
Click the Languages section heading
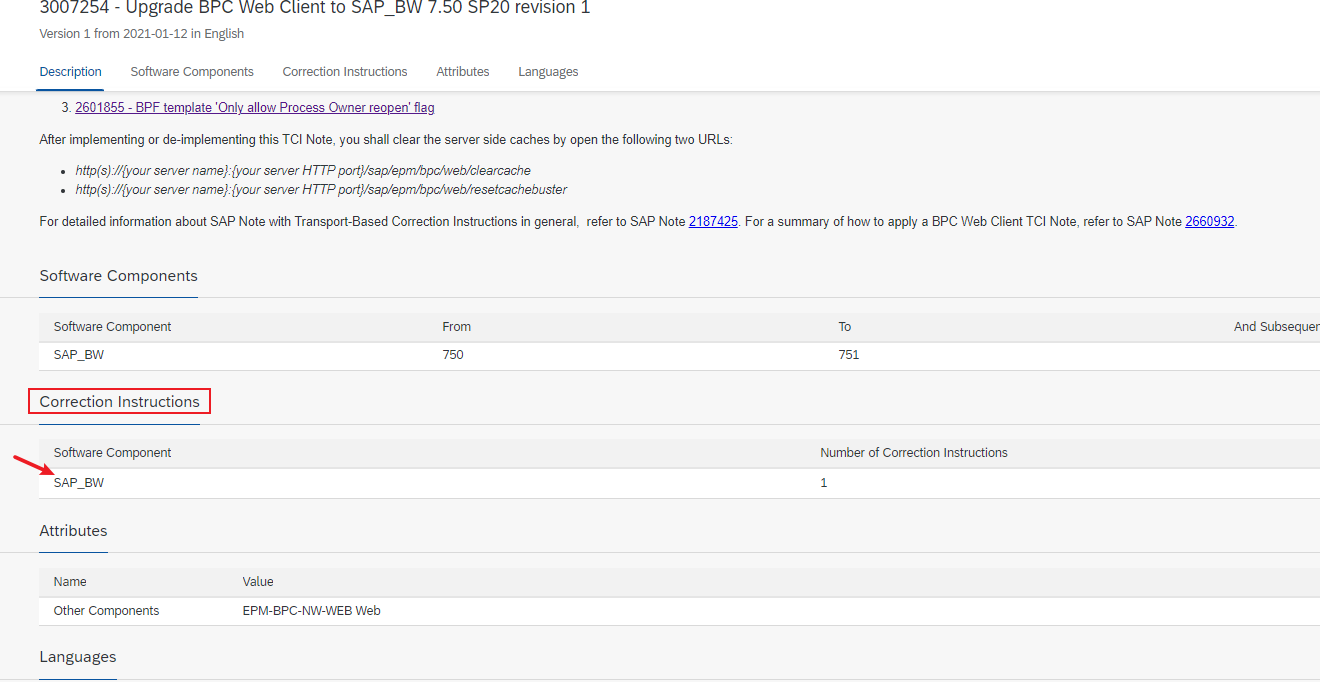click(78, 657)
